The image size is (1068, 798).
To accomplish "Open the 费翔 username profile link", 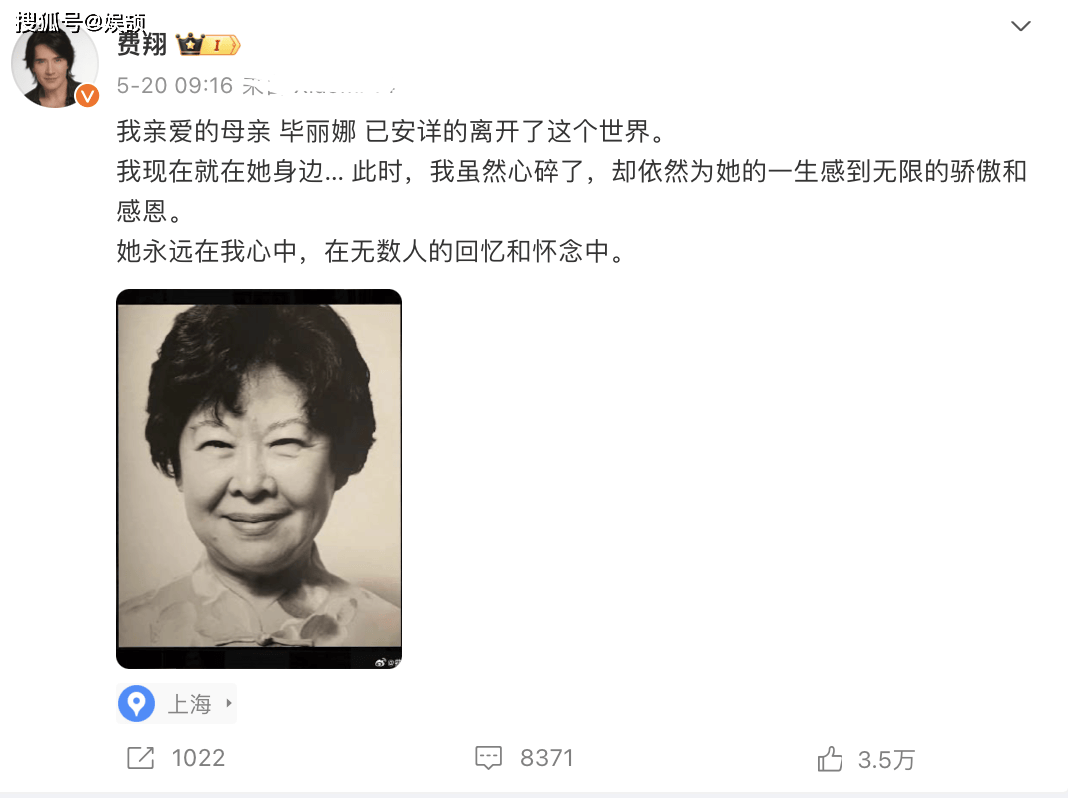I will click(142, 44).
